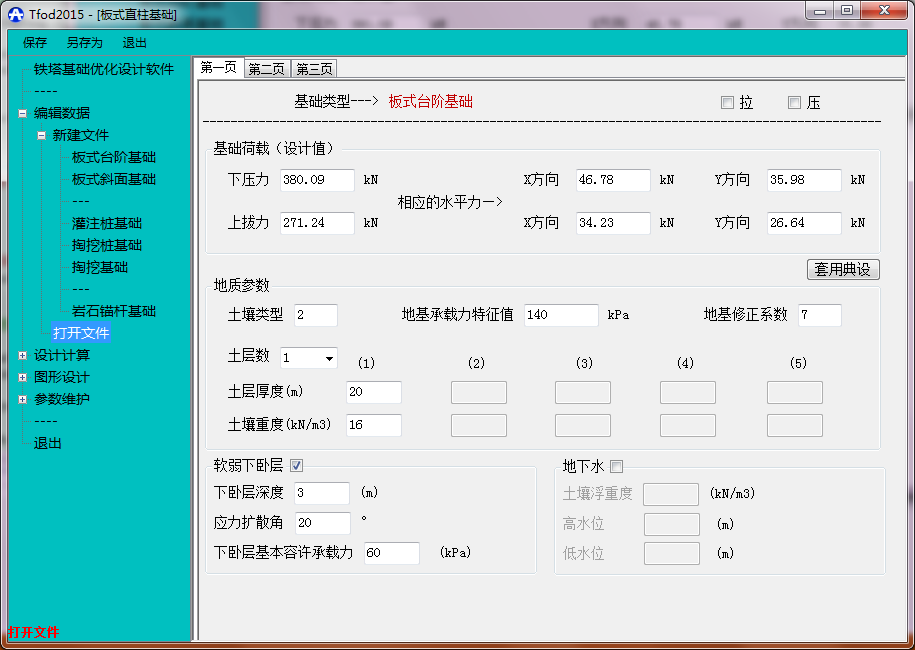
Task: Expand the 设计计算 tree node
Action: 23,355
